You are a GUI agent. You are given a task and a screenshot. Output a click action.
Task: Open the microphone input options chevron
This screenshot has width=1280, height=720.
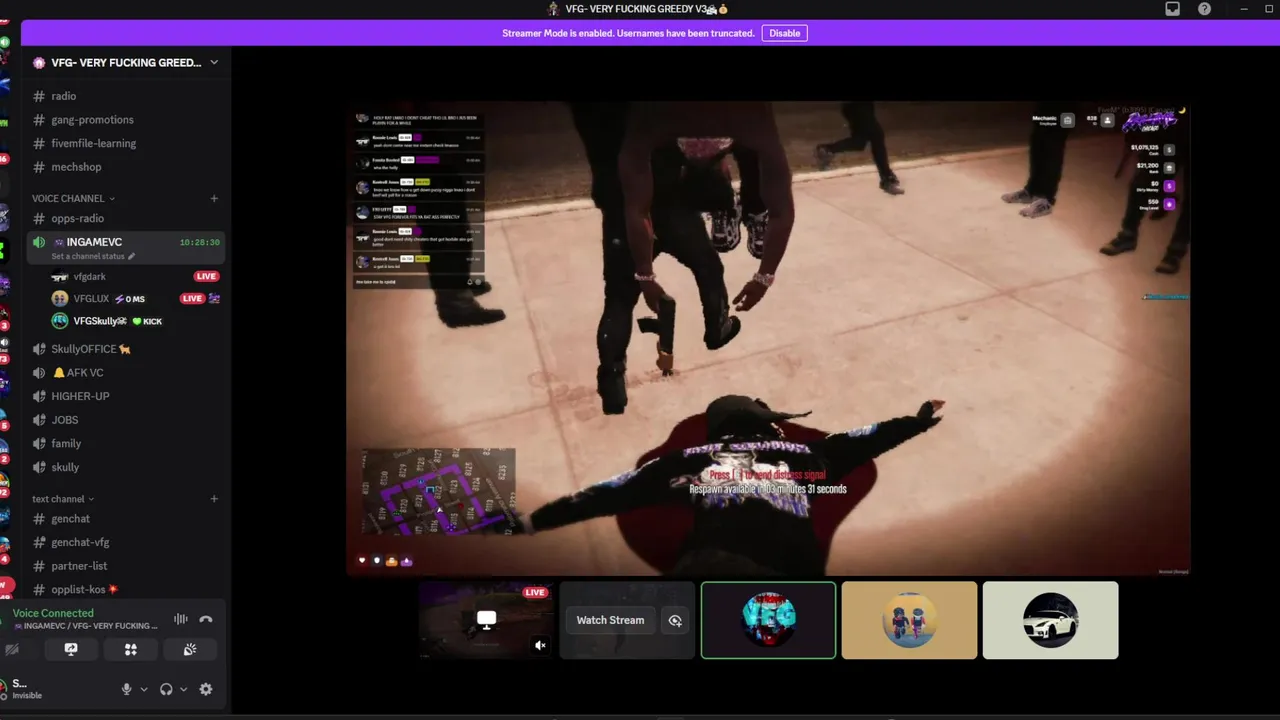pos(144,689)
